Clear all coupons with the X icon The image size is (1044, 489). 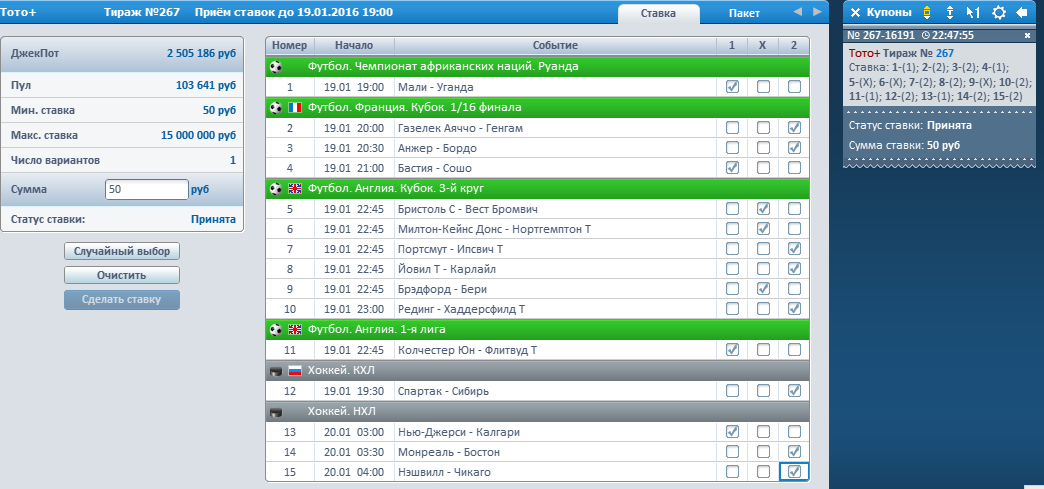click(x=856, y=13)
